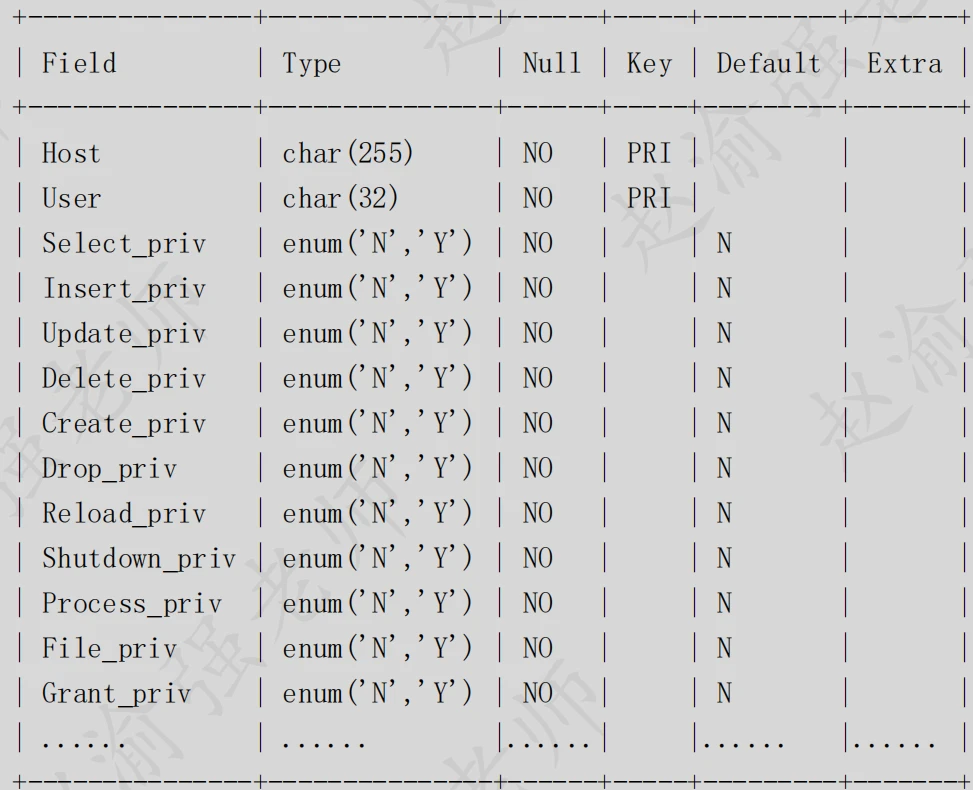Select the Host field name
The width and height of the screenshot is (973, 790).
(71, 153)
